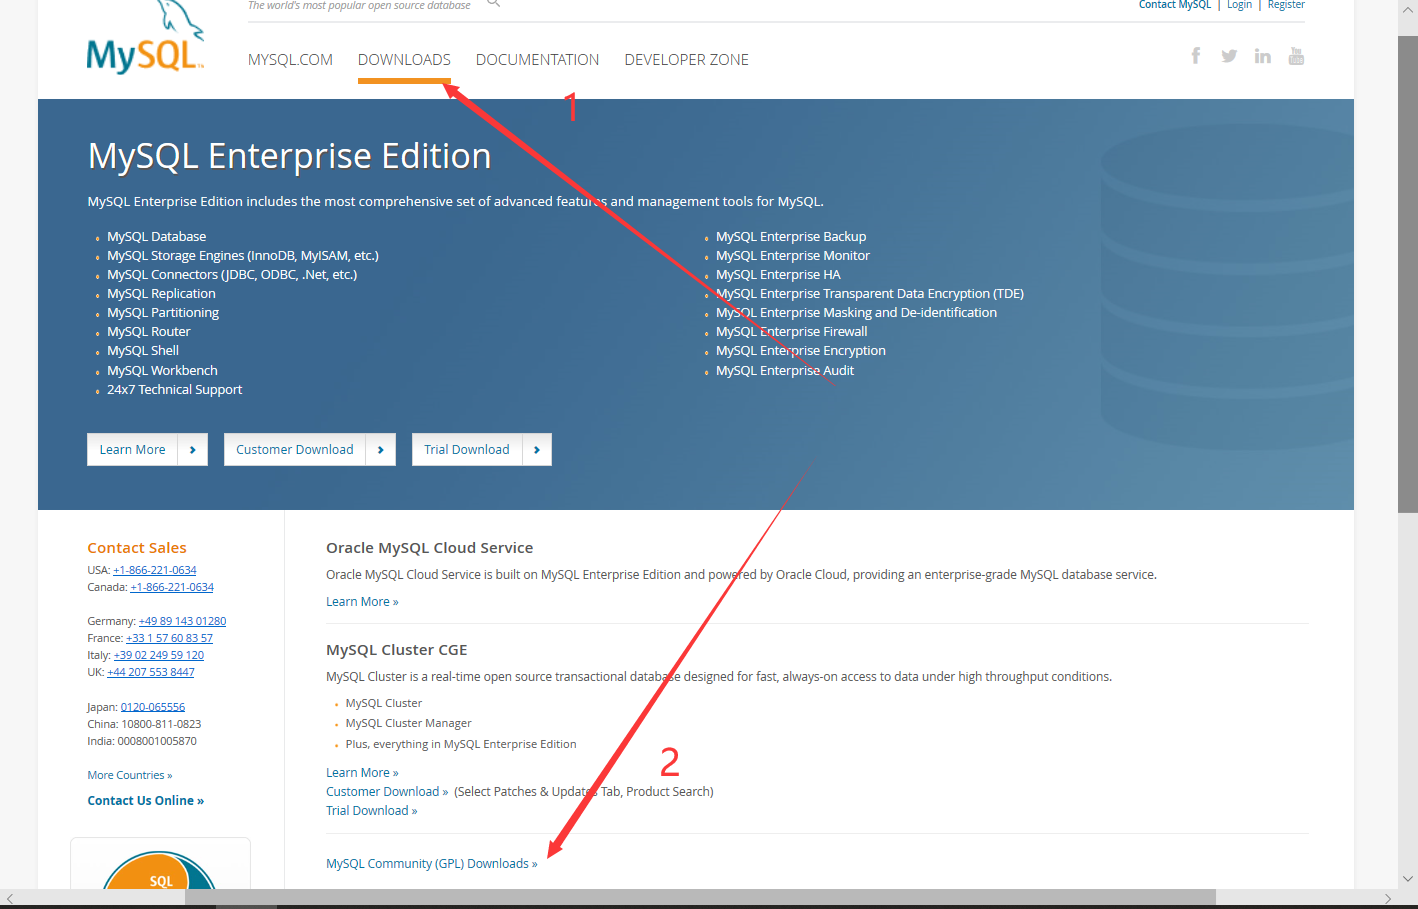Screen dimensions: 1418x909
Task: Open the Contact Us Online link
Action: coord(145,801)
